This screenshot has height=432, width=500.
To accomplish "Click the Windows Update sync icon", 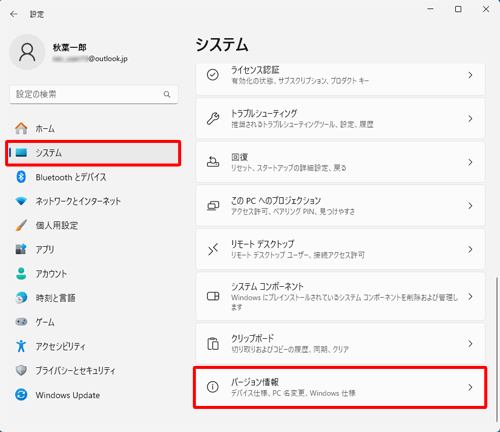I will click(21, 395).
